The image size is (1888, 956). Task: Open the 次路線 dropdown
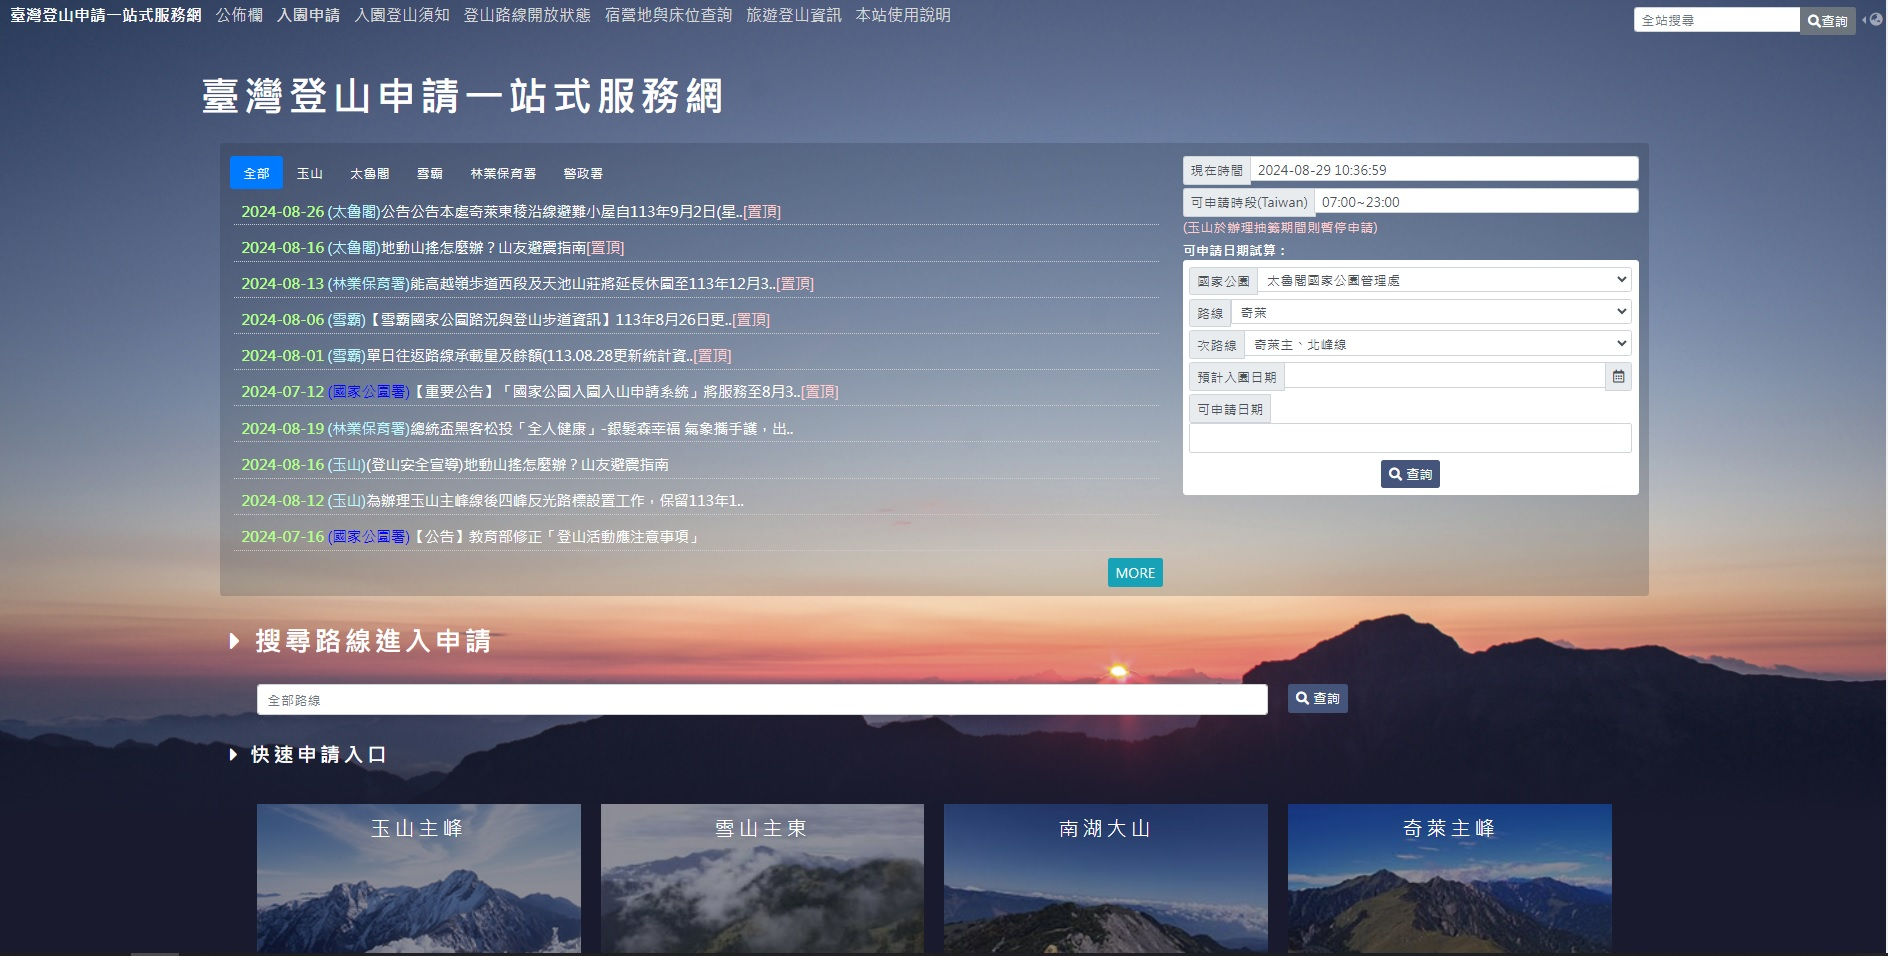tap(1437, 345)
